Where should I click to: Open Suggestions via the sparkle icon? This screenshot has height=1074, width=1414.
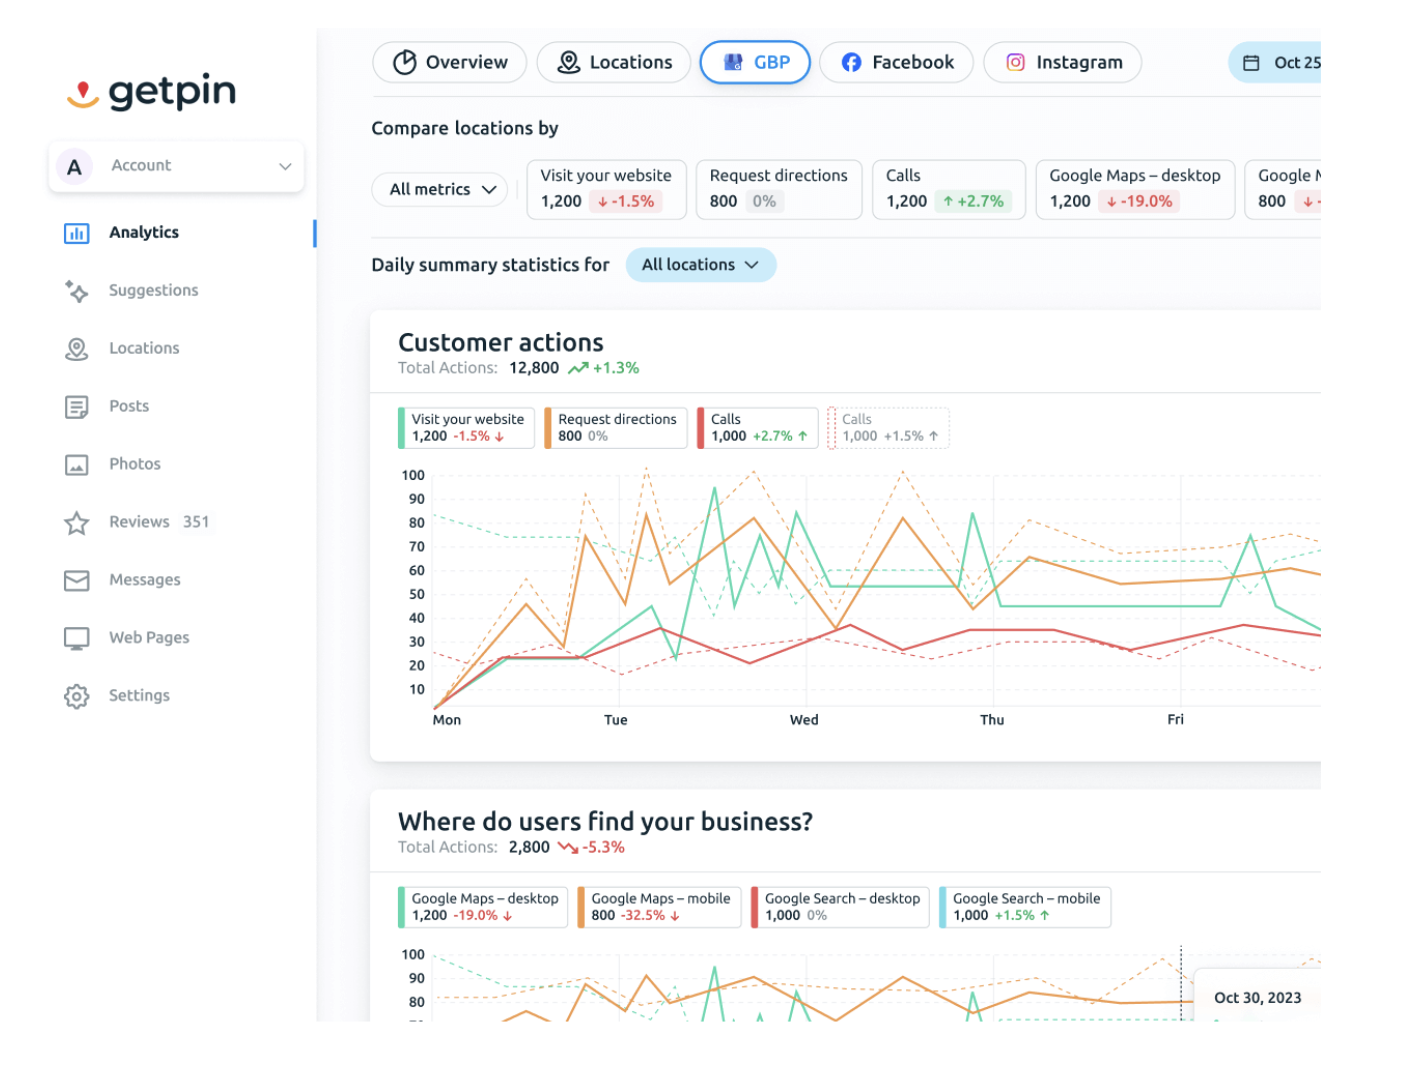click(x=76, y=290)
